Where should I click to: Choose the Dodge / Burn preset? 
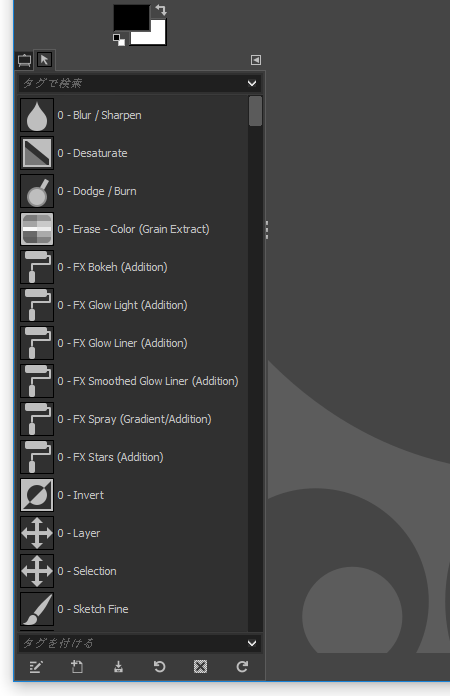coord(134,191)
